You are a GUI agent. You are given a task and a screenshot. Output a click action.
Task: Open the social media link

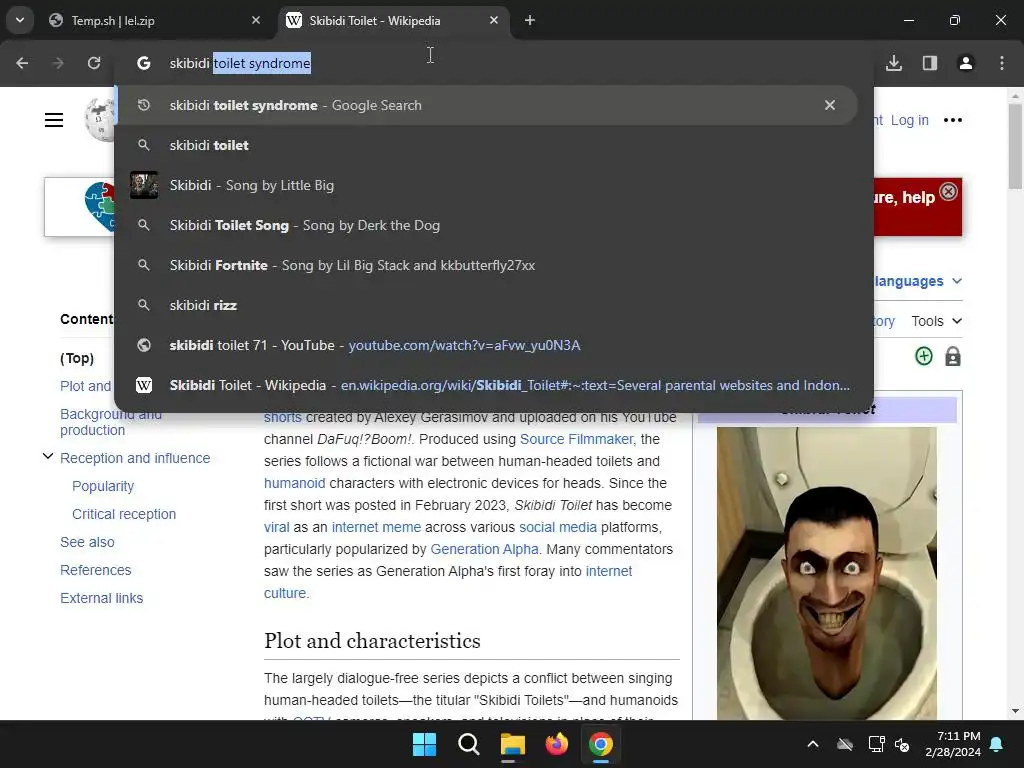[558, 528]
